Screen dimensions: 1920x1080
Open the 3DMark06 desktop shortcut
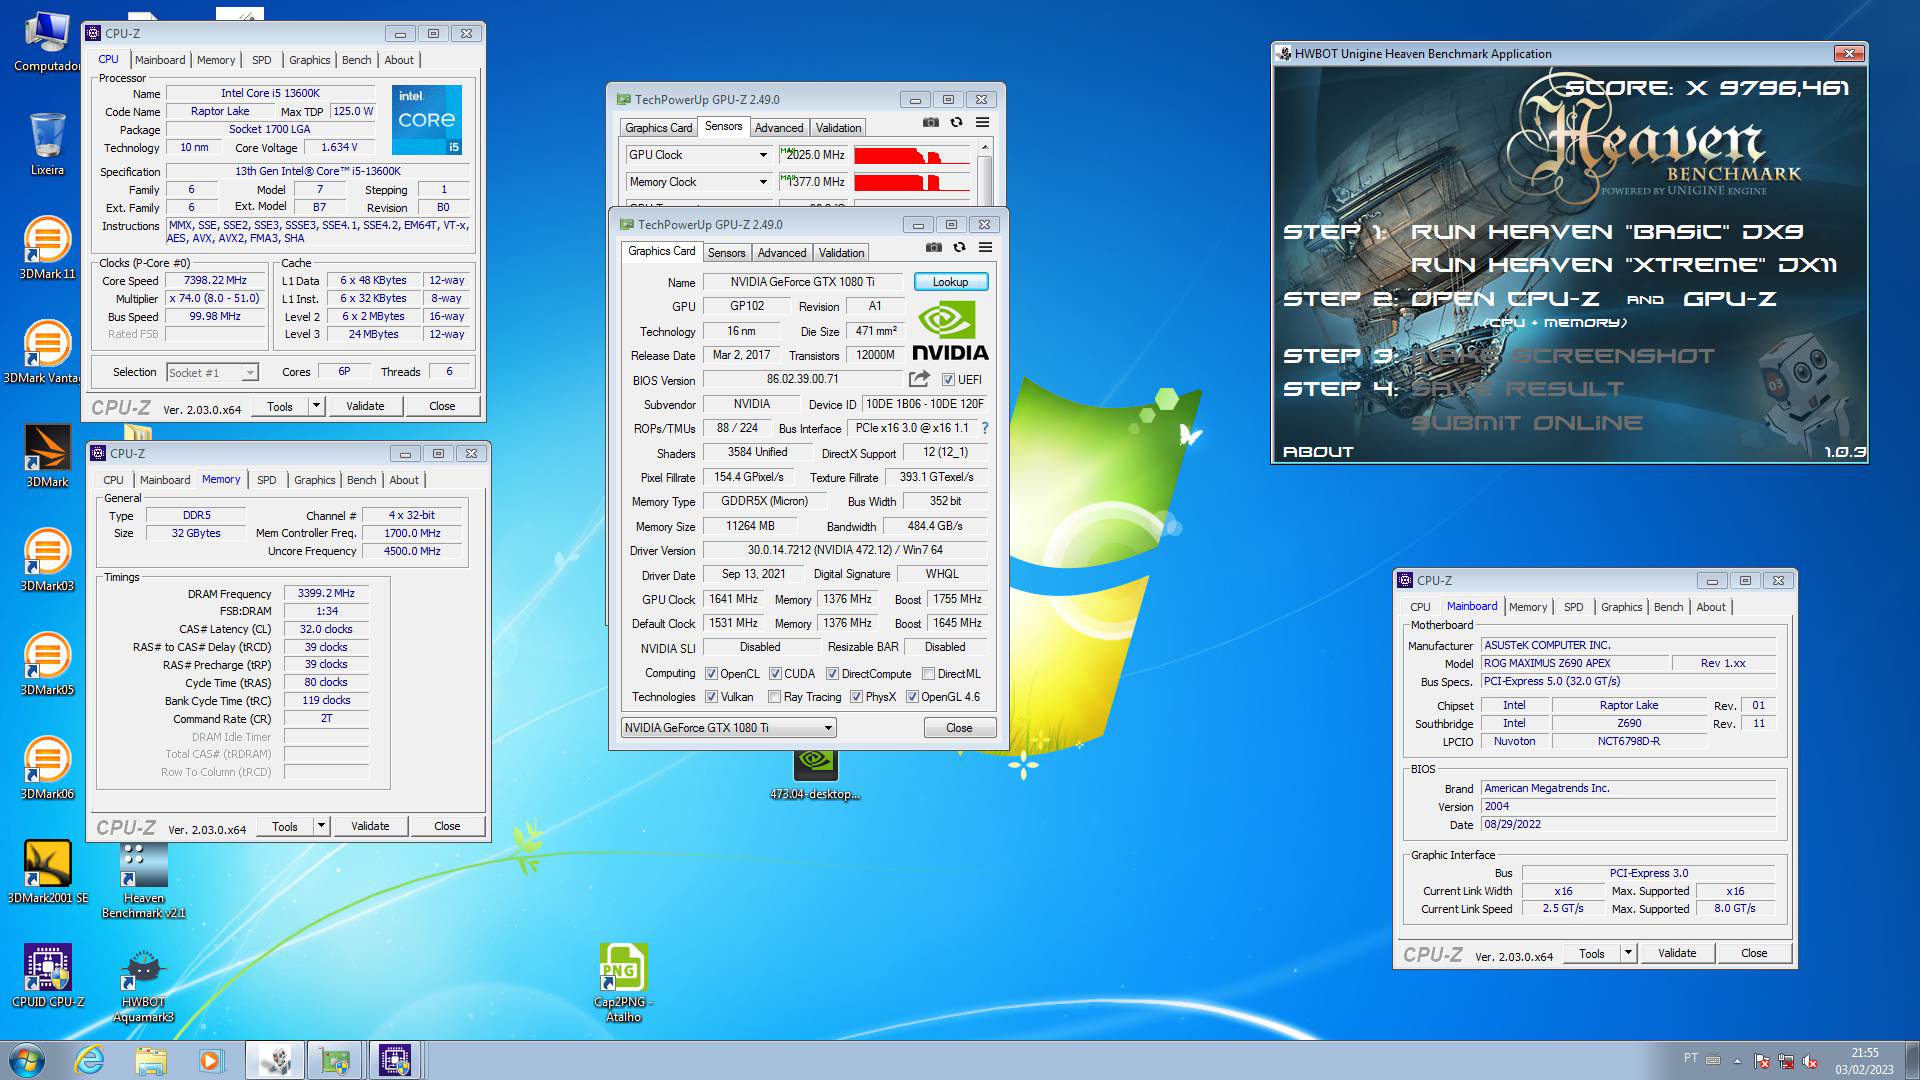tap(47, 768)
